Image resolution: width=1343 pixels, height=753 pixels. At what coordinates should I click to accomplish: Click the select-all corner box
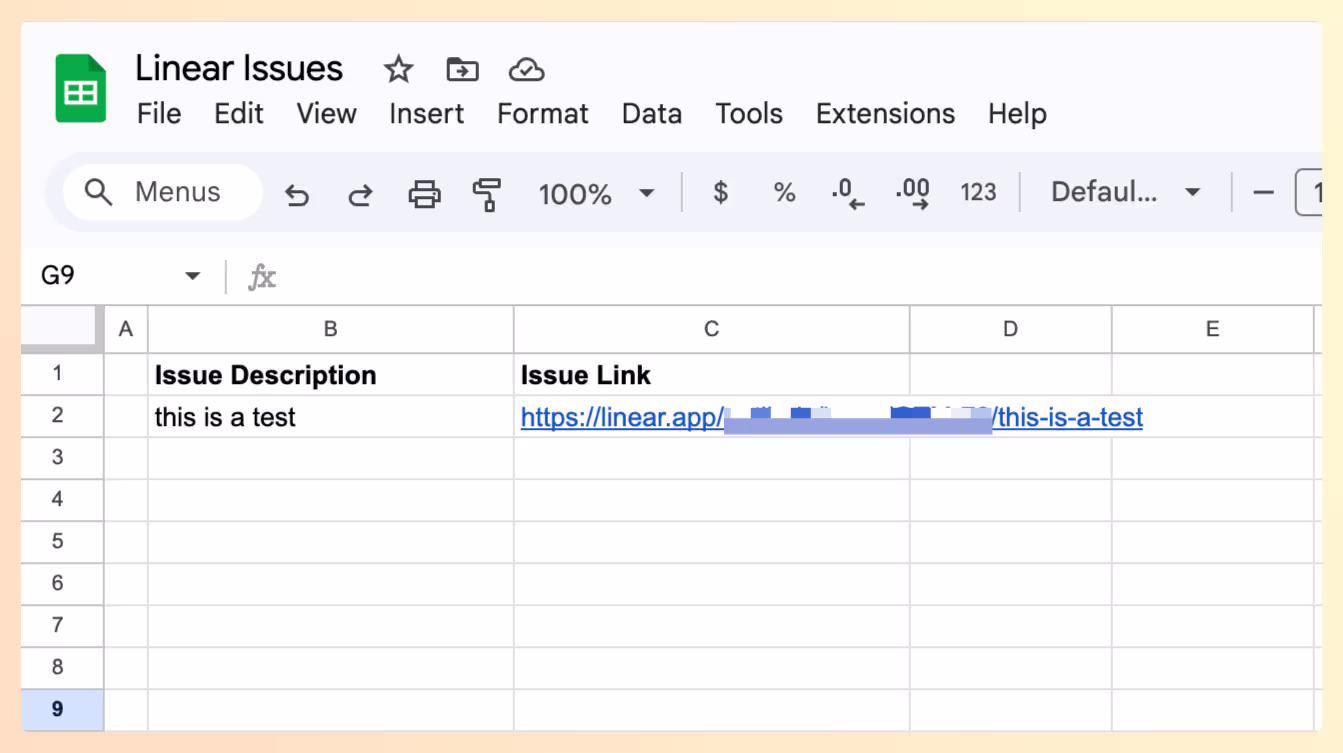[x=62, y=329]
